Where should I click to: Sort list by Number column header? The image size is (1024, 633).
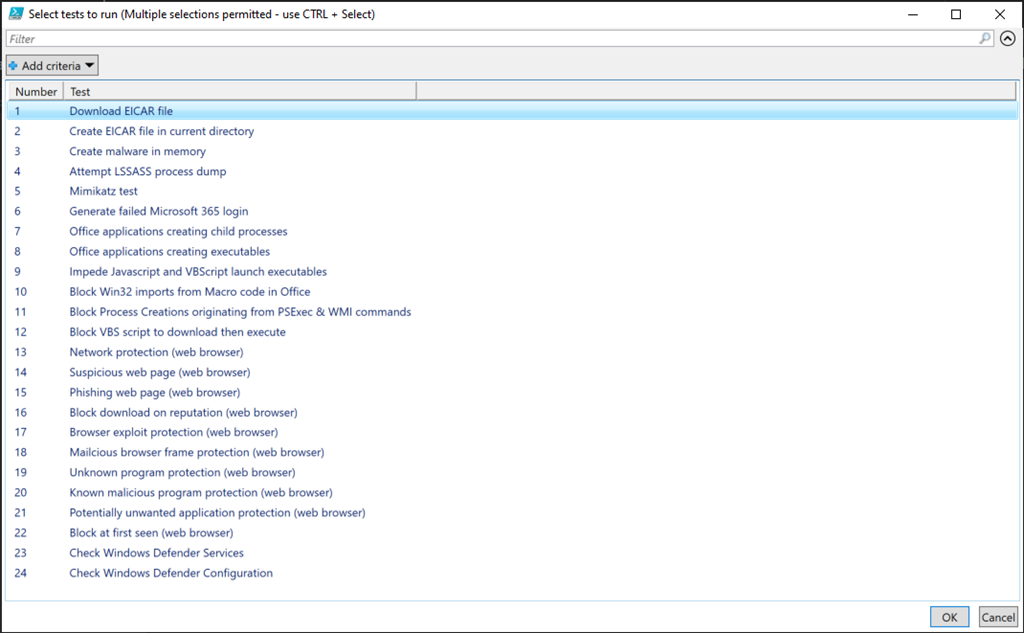coord(36,92)
